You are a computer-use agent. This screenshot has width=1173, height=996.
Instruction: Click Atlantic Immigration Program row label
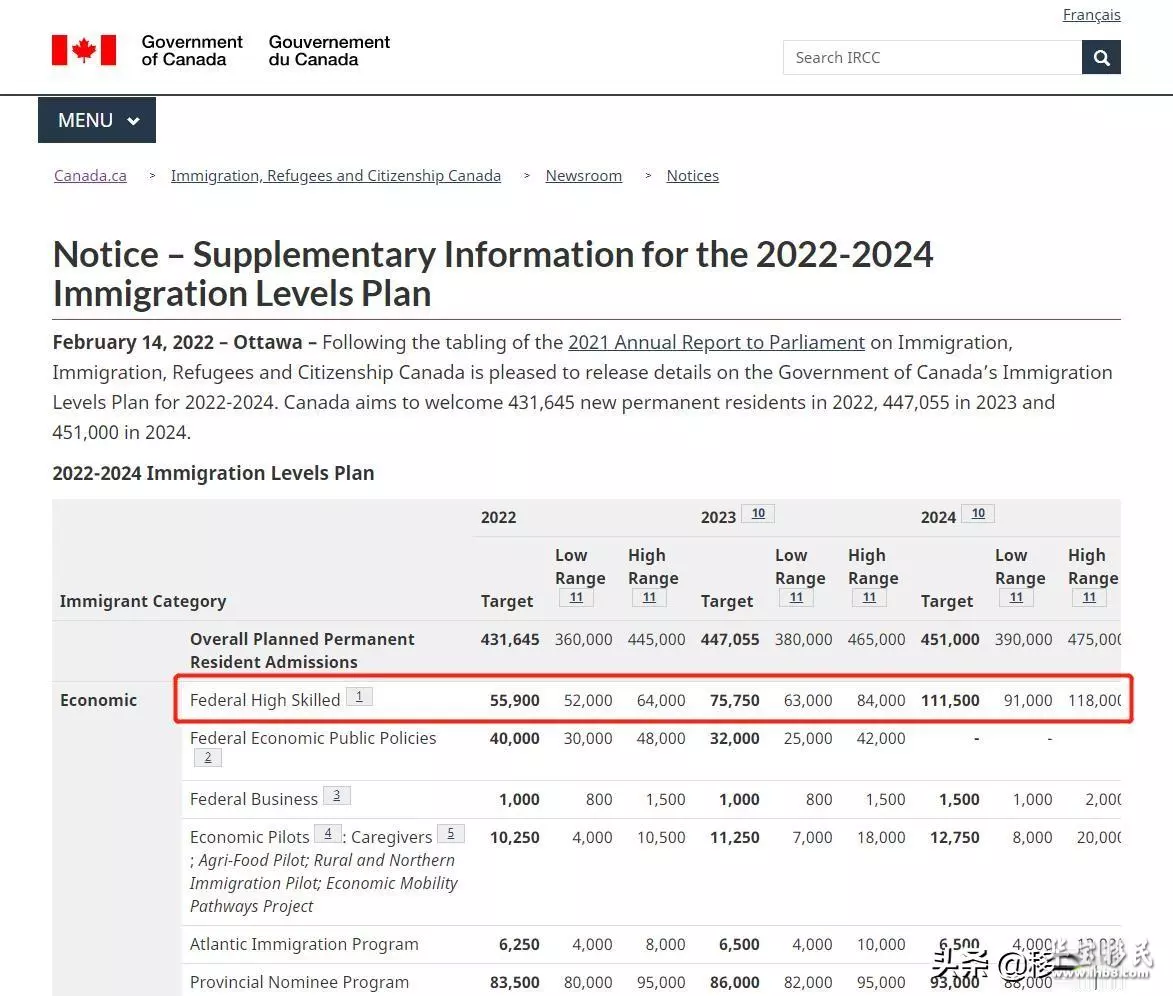pyautogui.click(x=304, y=944)
